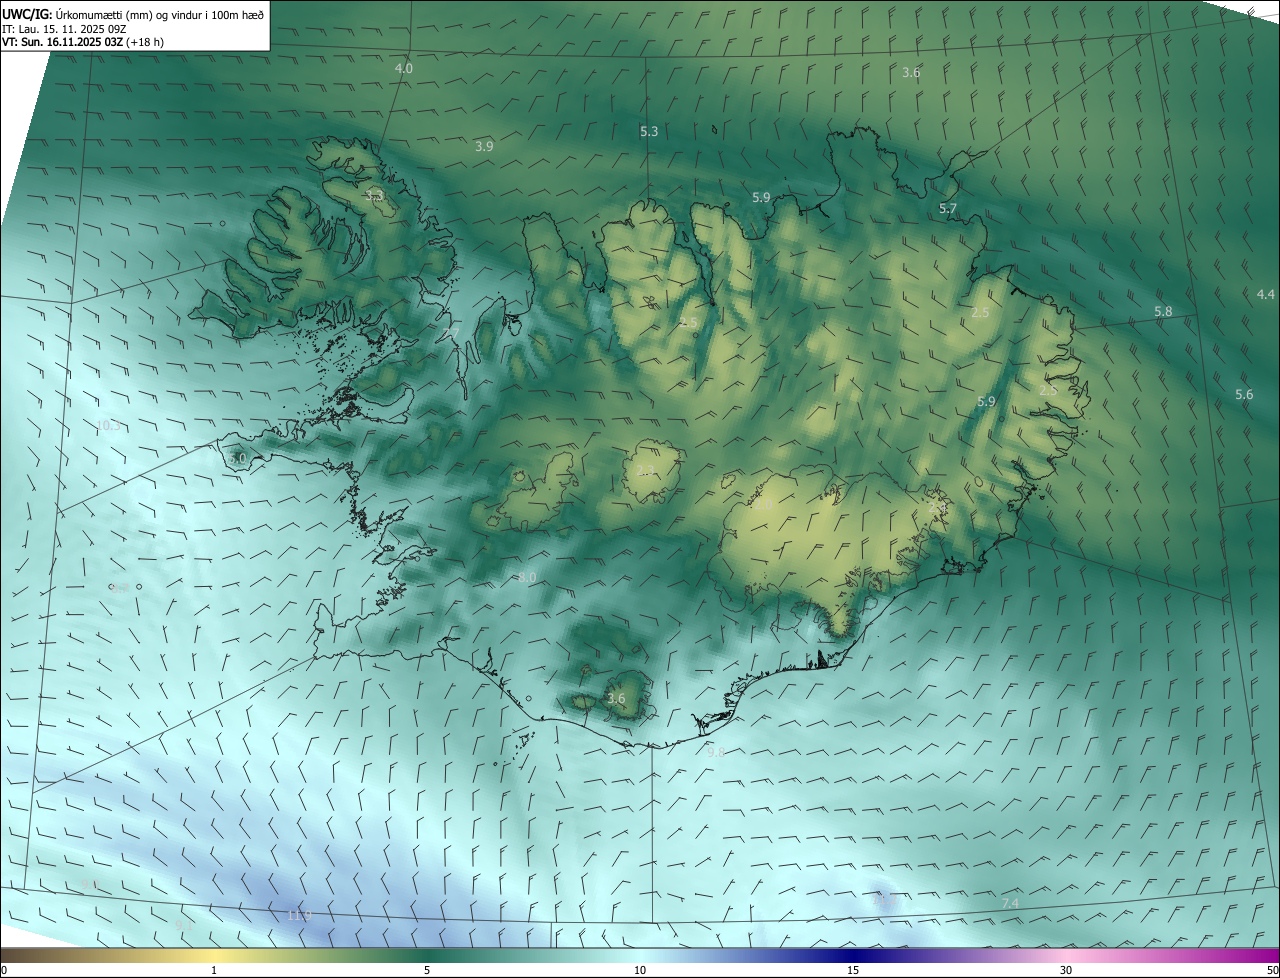Click the 5.7 value in the northeast
This screenshot has width=1280, height=978.
(x=948, y=208)
